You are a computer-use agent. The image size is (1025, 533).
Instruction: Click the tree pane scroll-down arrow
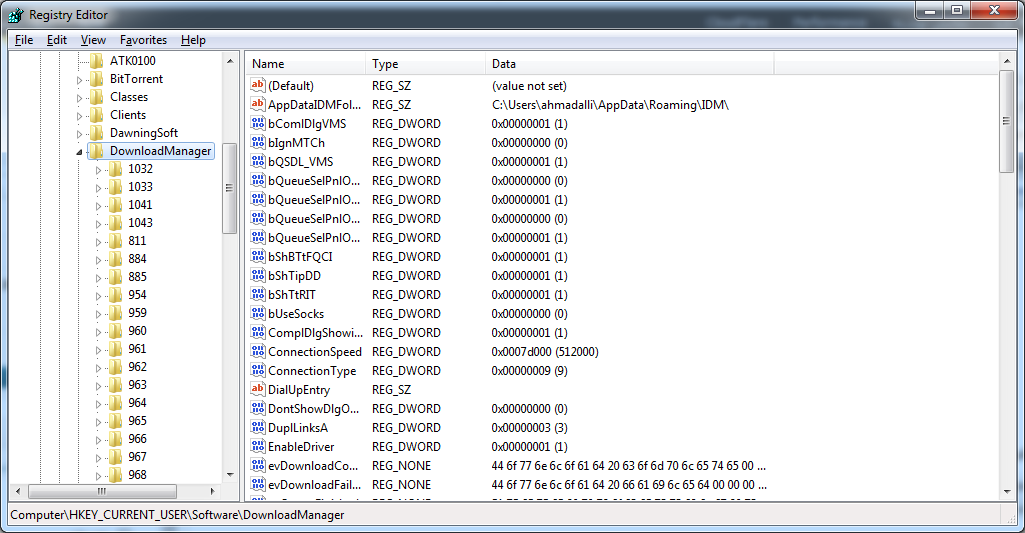[x=229, y=475]
